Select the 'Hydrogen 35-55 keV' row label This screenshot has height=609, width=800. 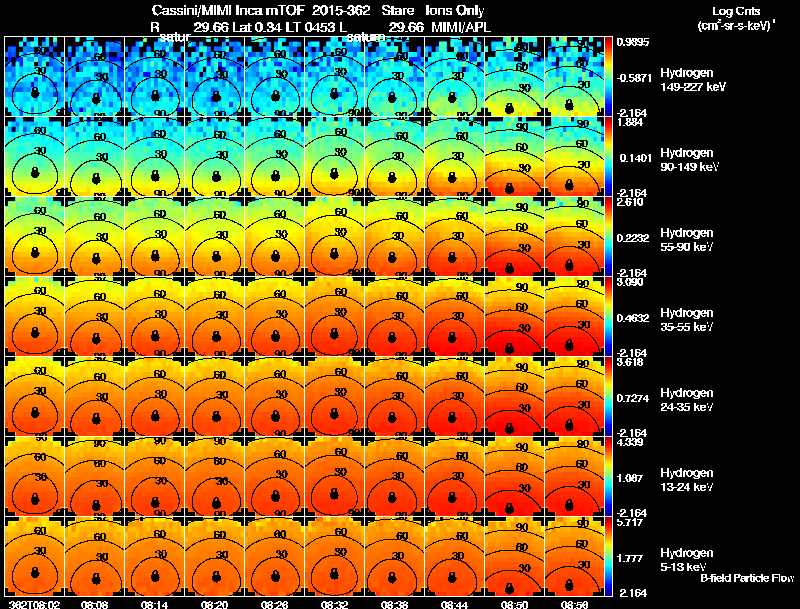click(687, 320)
